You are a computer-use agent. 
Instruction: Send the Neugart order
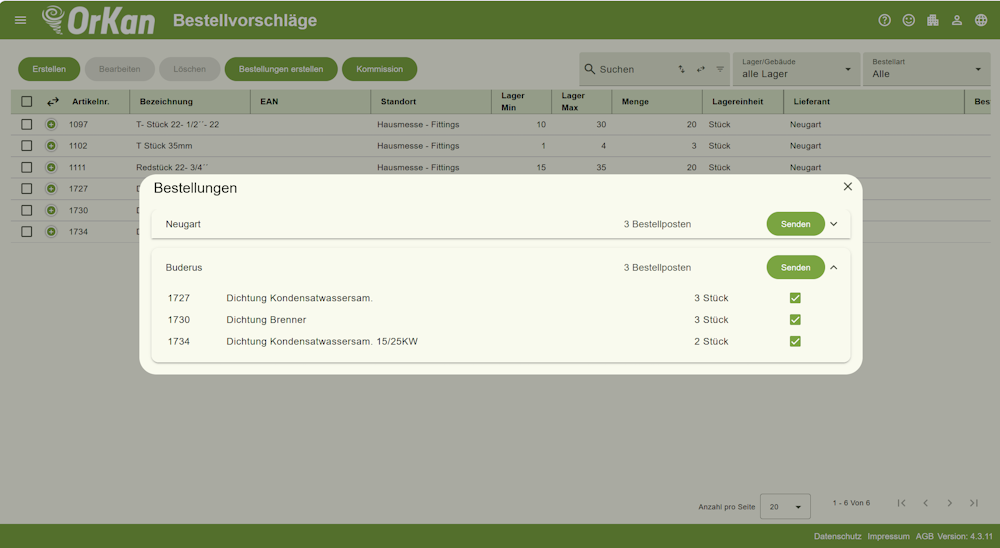click(x=795, y=224)
